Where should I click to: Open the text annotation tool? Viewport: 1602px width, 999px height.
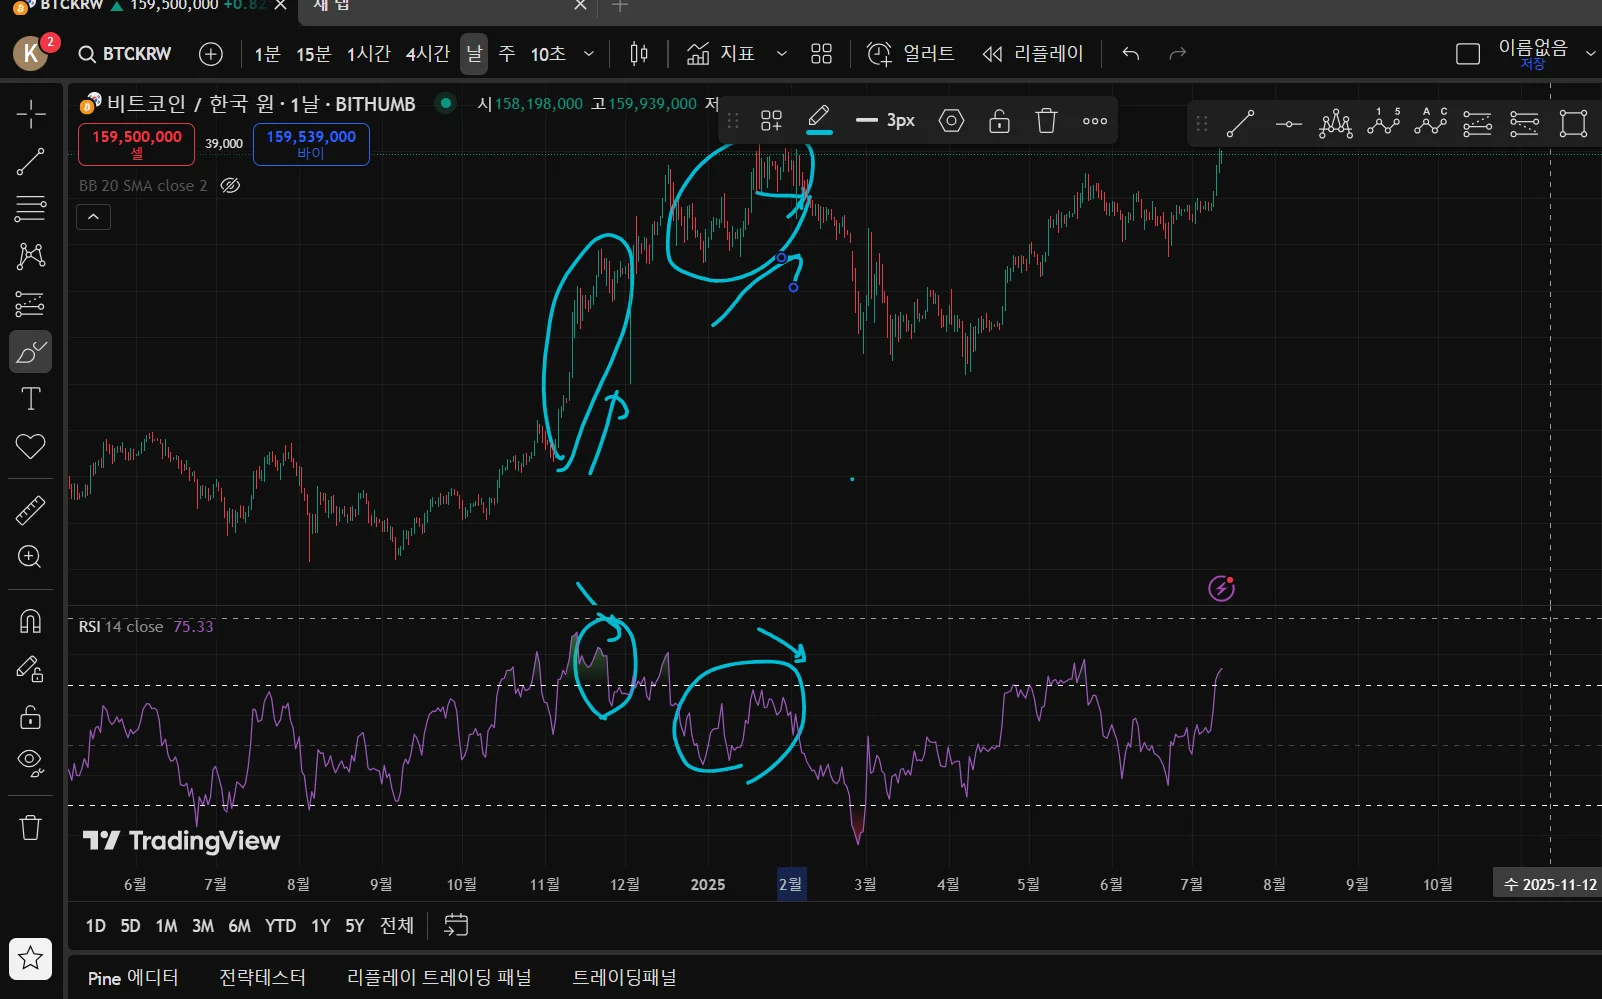pyautogui.click(x=31, y=399)
